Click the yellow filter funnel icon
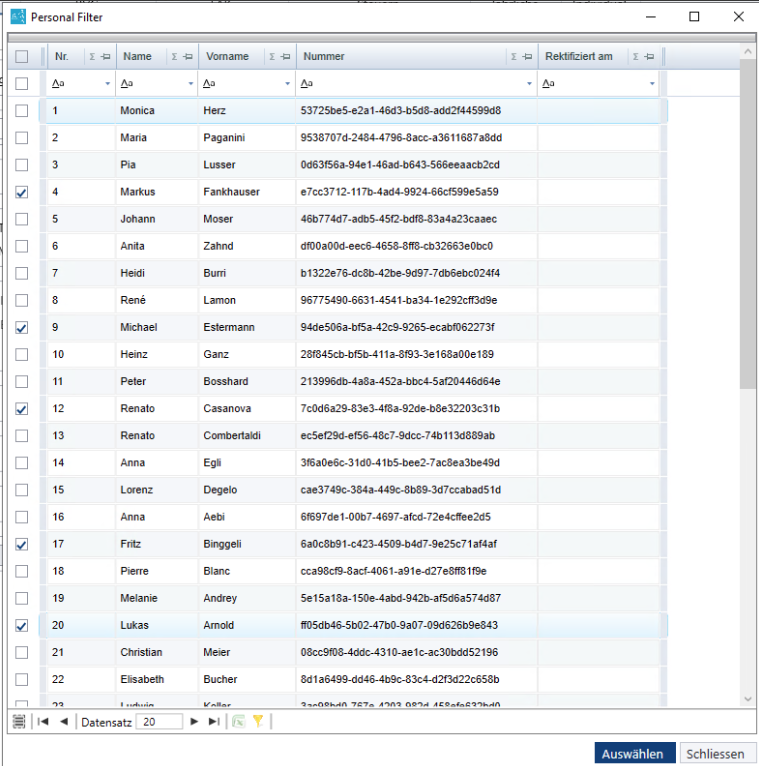Viewport: 759px width, 766px height. click(x=258, y=721)
